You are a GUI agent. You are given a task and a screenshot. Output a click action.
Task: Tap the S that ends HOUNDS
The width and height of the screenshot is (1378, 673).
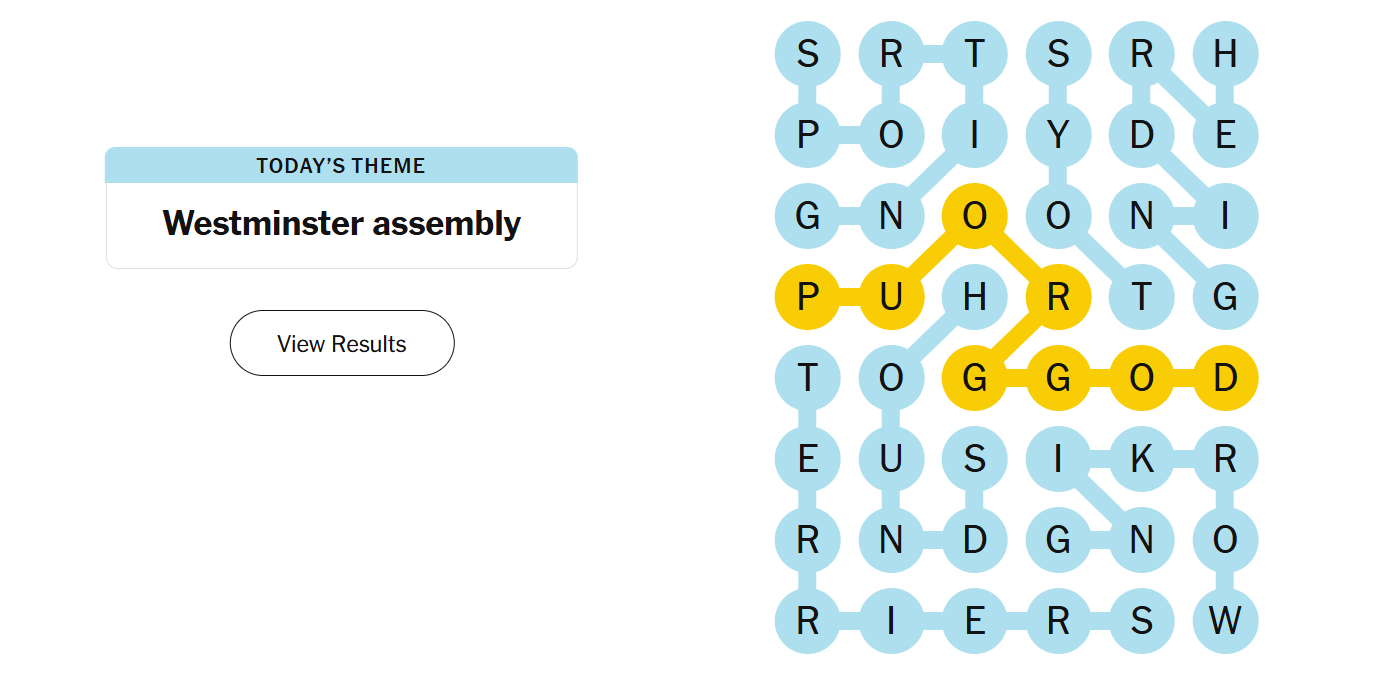(974, 459)
